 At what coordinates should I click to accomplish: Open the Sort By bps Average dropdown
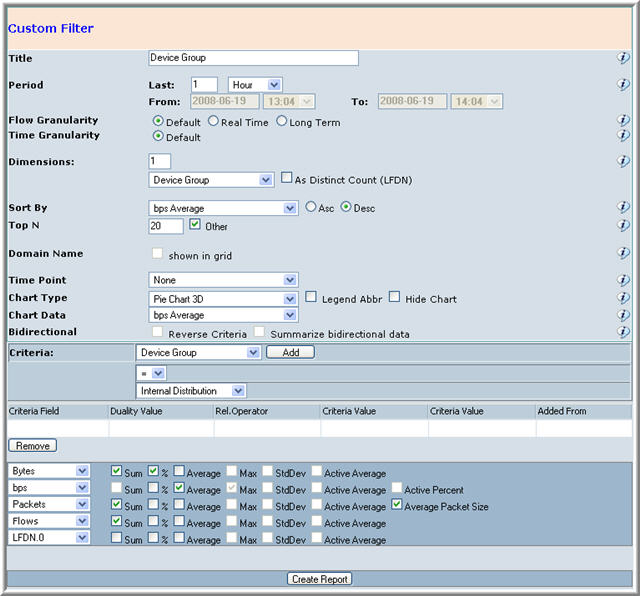(x=223, y=208)
